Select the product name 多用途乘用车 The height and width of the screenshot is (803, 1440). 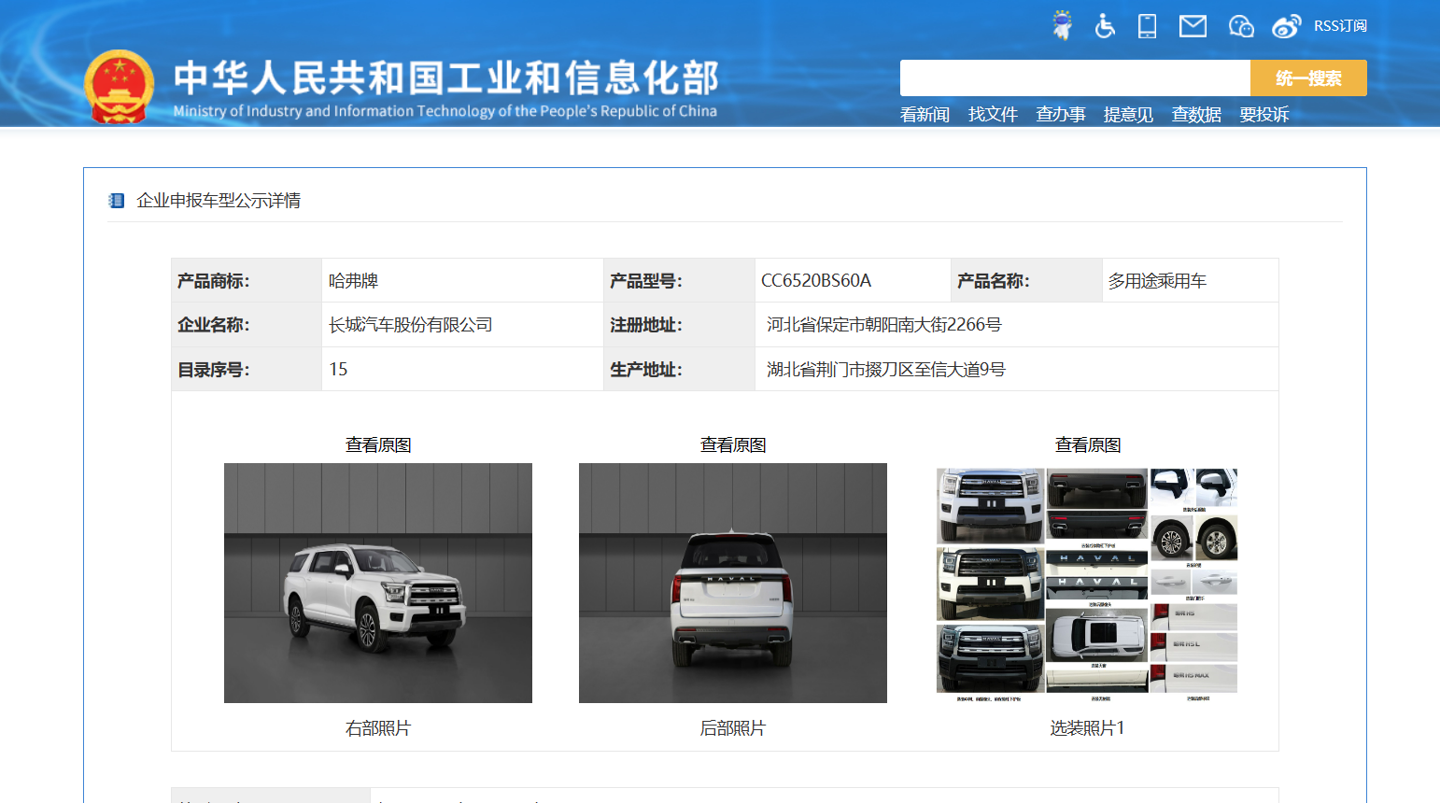click(x=1157, y=281)
